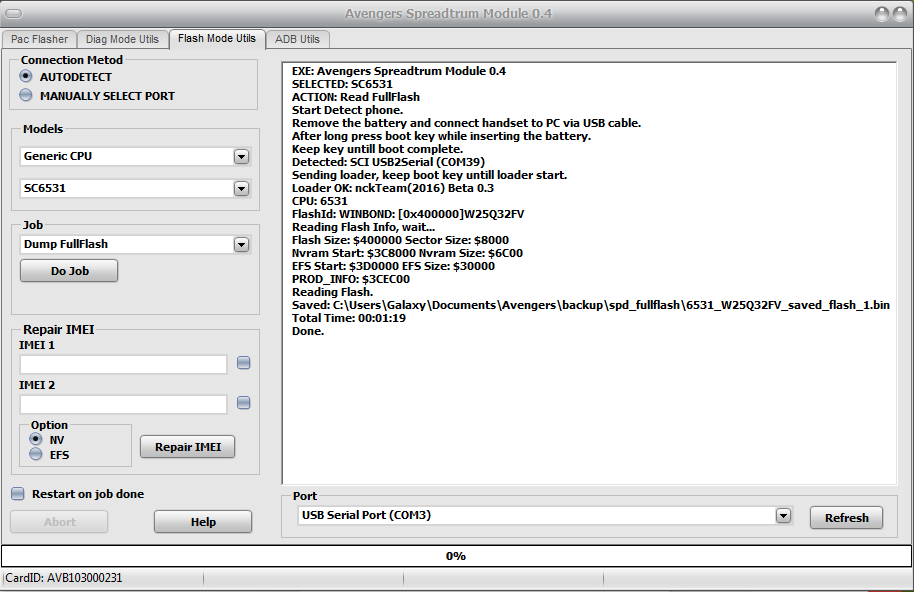The width and height of the screenshot is (914, 592).
Task: Click the Avengers Spreadtrum Module title bar
Action: tap(448, 13)
